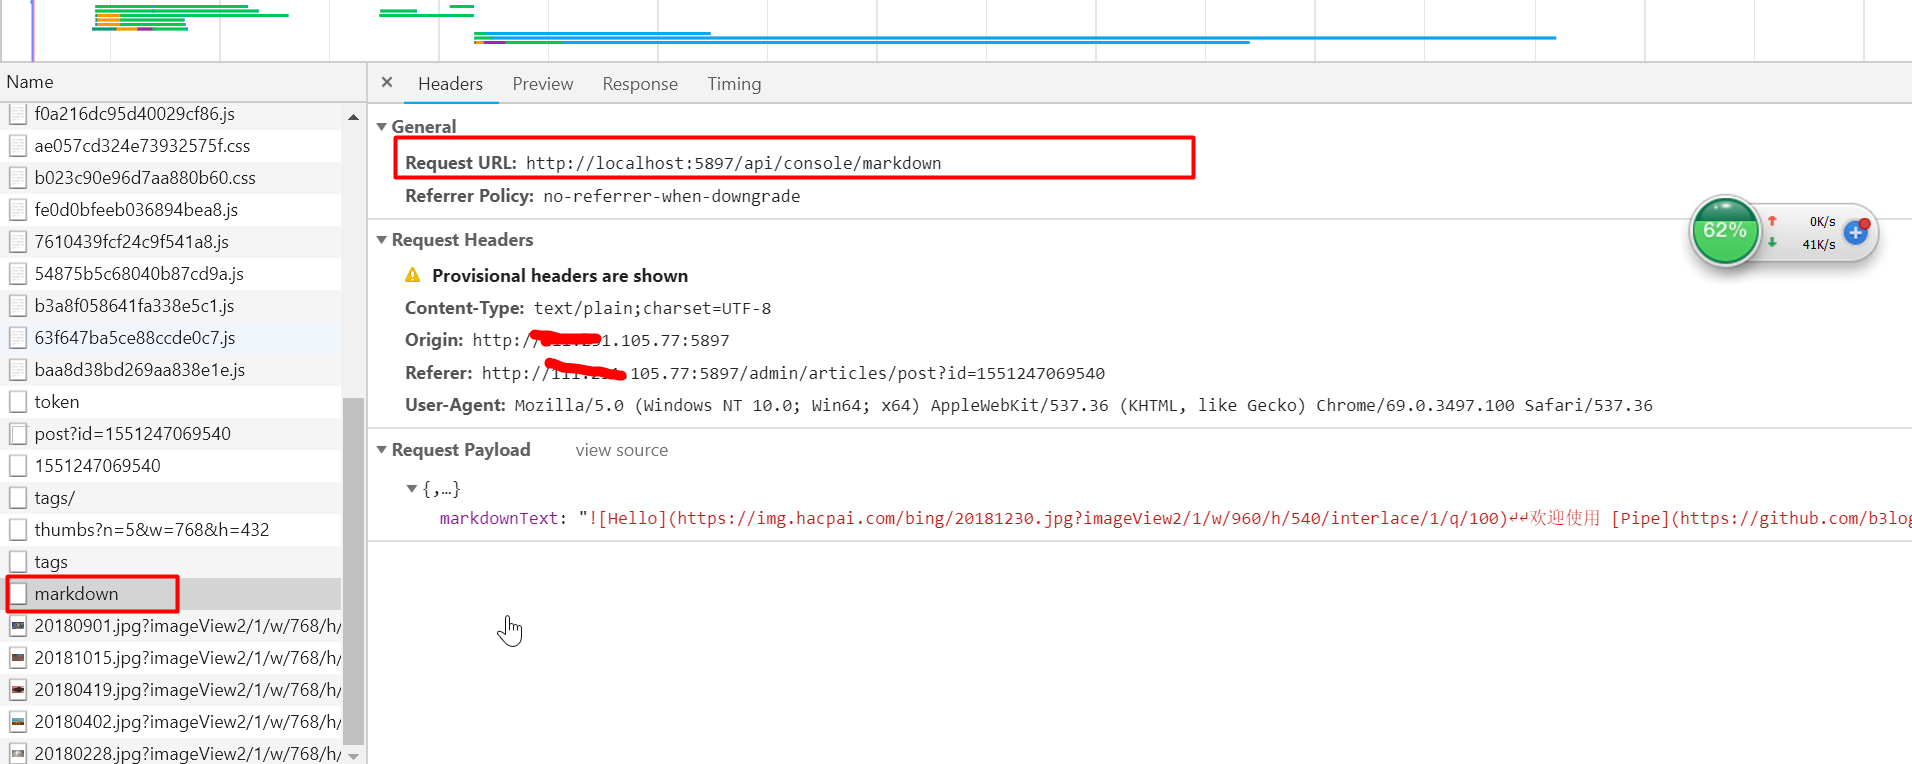Select 63f647ba5ce88ccde0c7.js request
Screen dimensions: 1912x764
pyautogui.click(x=170, y=338)
